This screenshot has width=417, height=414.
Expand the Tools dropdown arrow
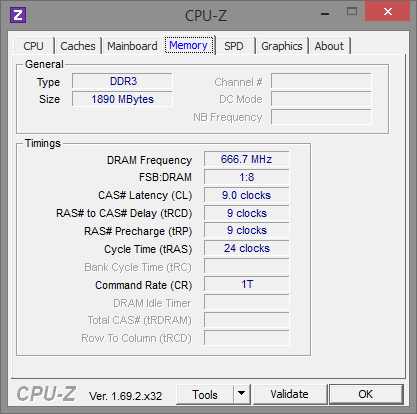click(x=242, y=395)
